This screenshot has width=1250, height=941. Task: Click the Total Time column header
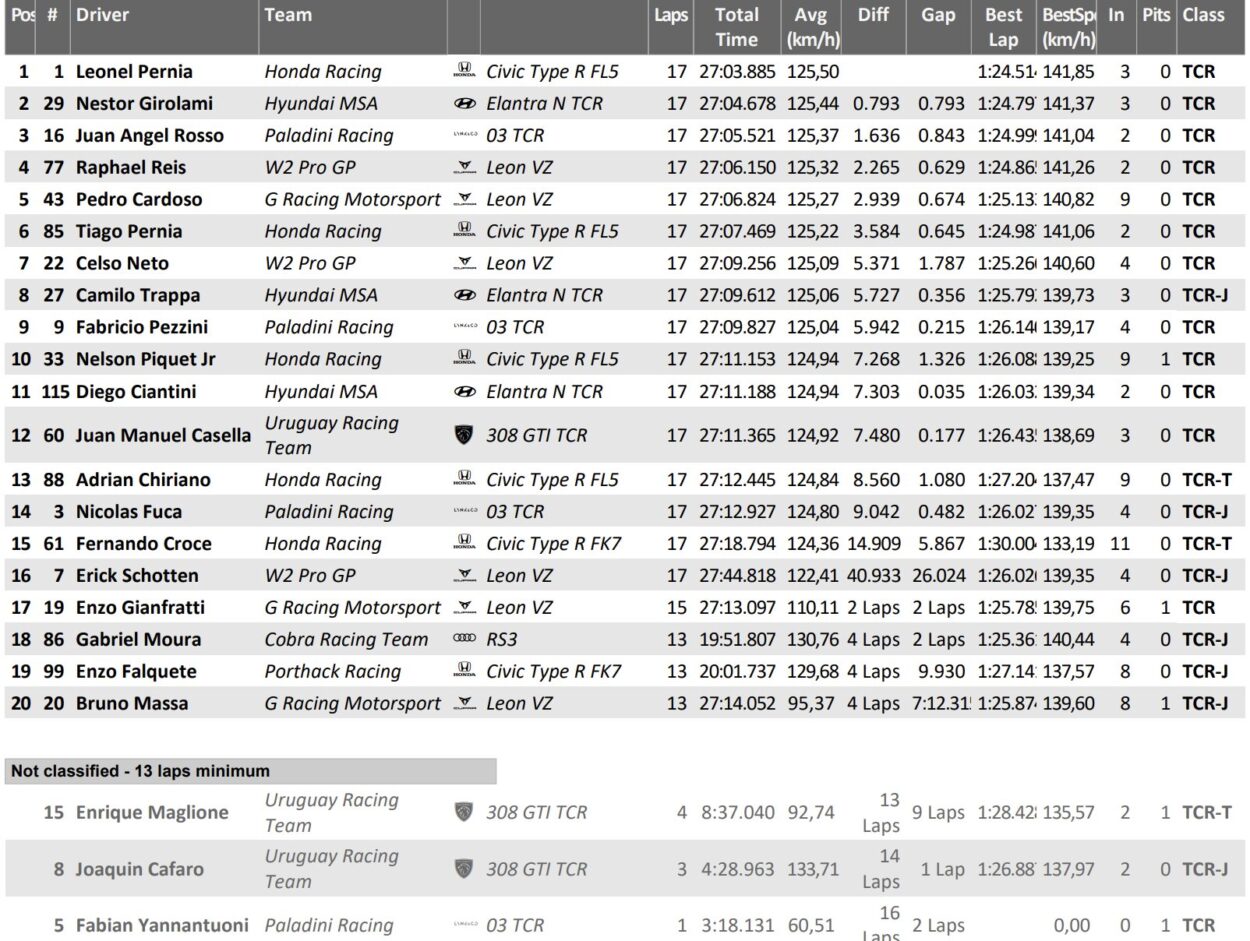coord(736,27)
